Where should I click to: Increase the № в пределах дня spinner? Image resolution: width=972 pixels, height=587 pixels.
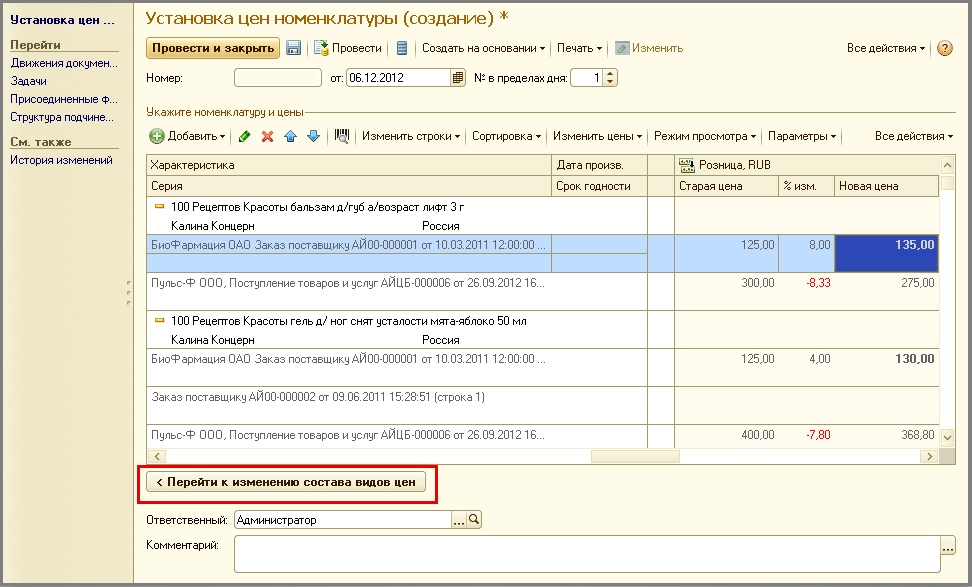(610, 74)
